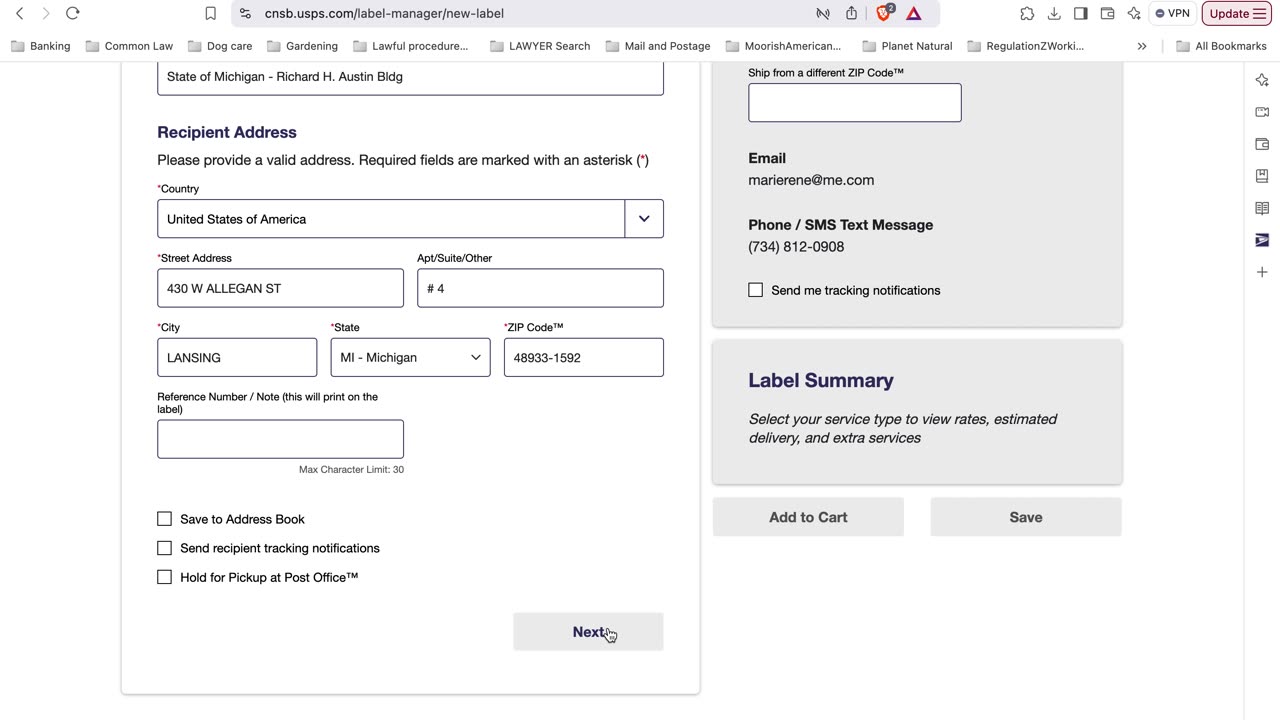Open Brave Shields icon in address bar
The image size is (1280, 720).
883,13
